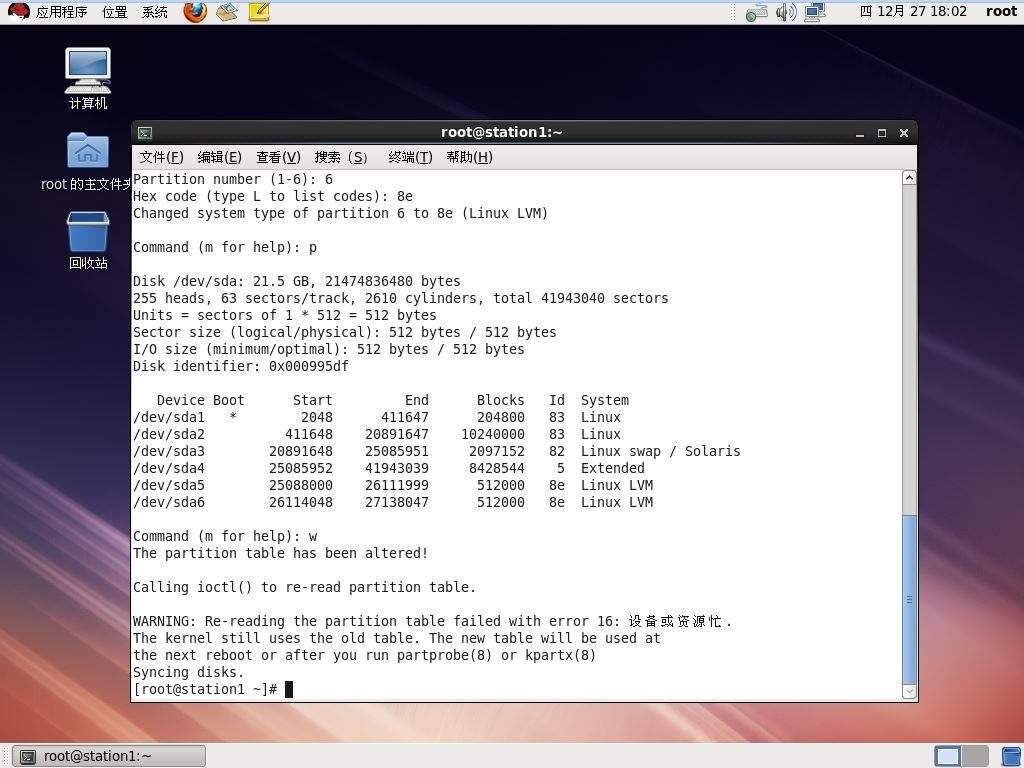Open the 位置 places menu
Screen dimensions: 1024x768
(114, 12)
